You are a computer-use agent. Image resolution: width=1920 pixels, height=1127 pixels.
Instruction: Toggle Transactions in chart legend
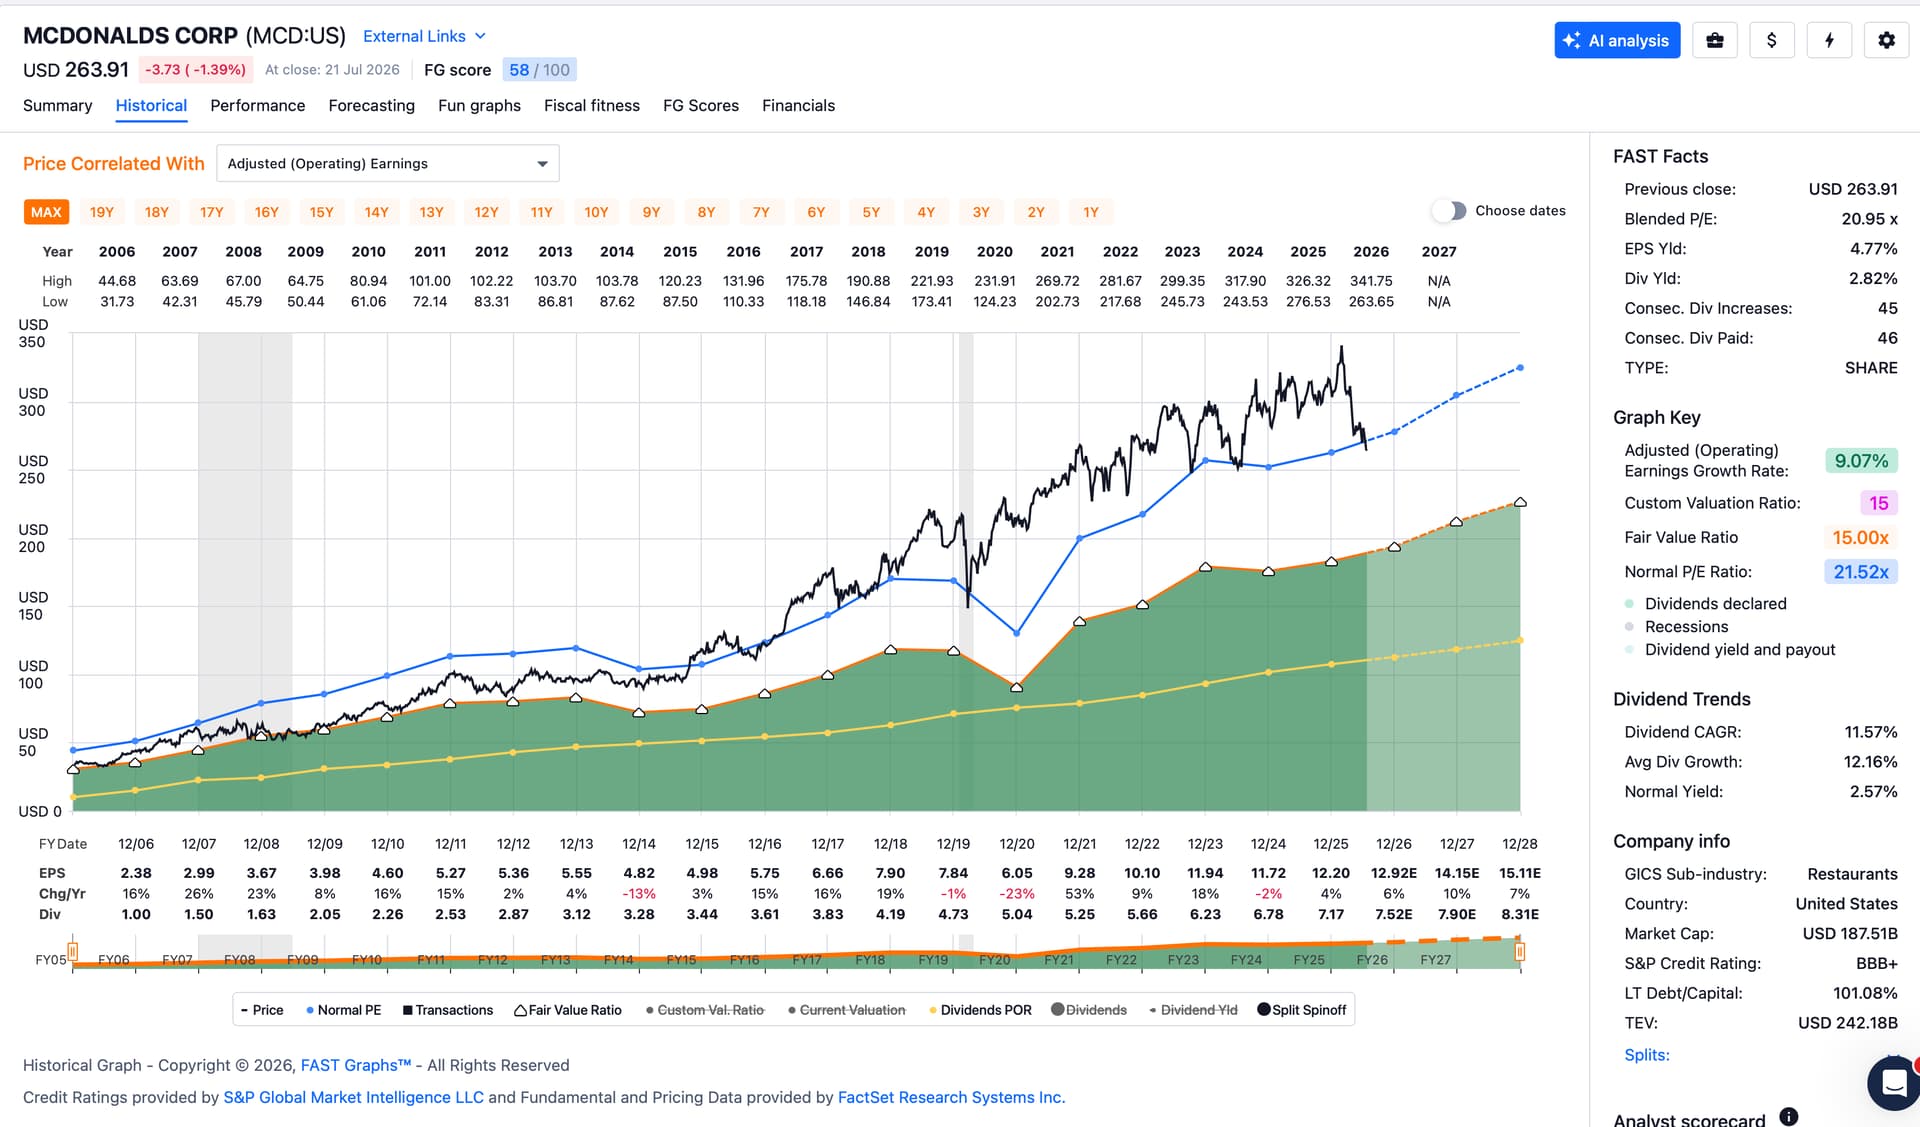pos(448,1010)
